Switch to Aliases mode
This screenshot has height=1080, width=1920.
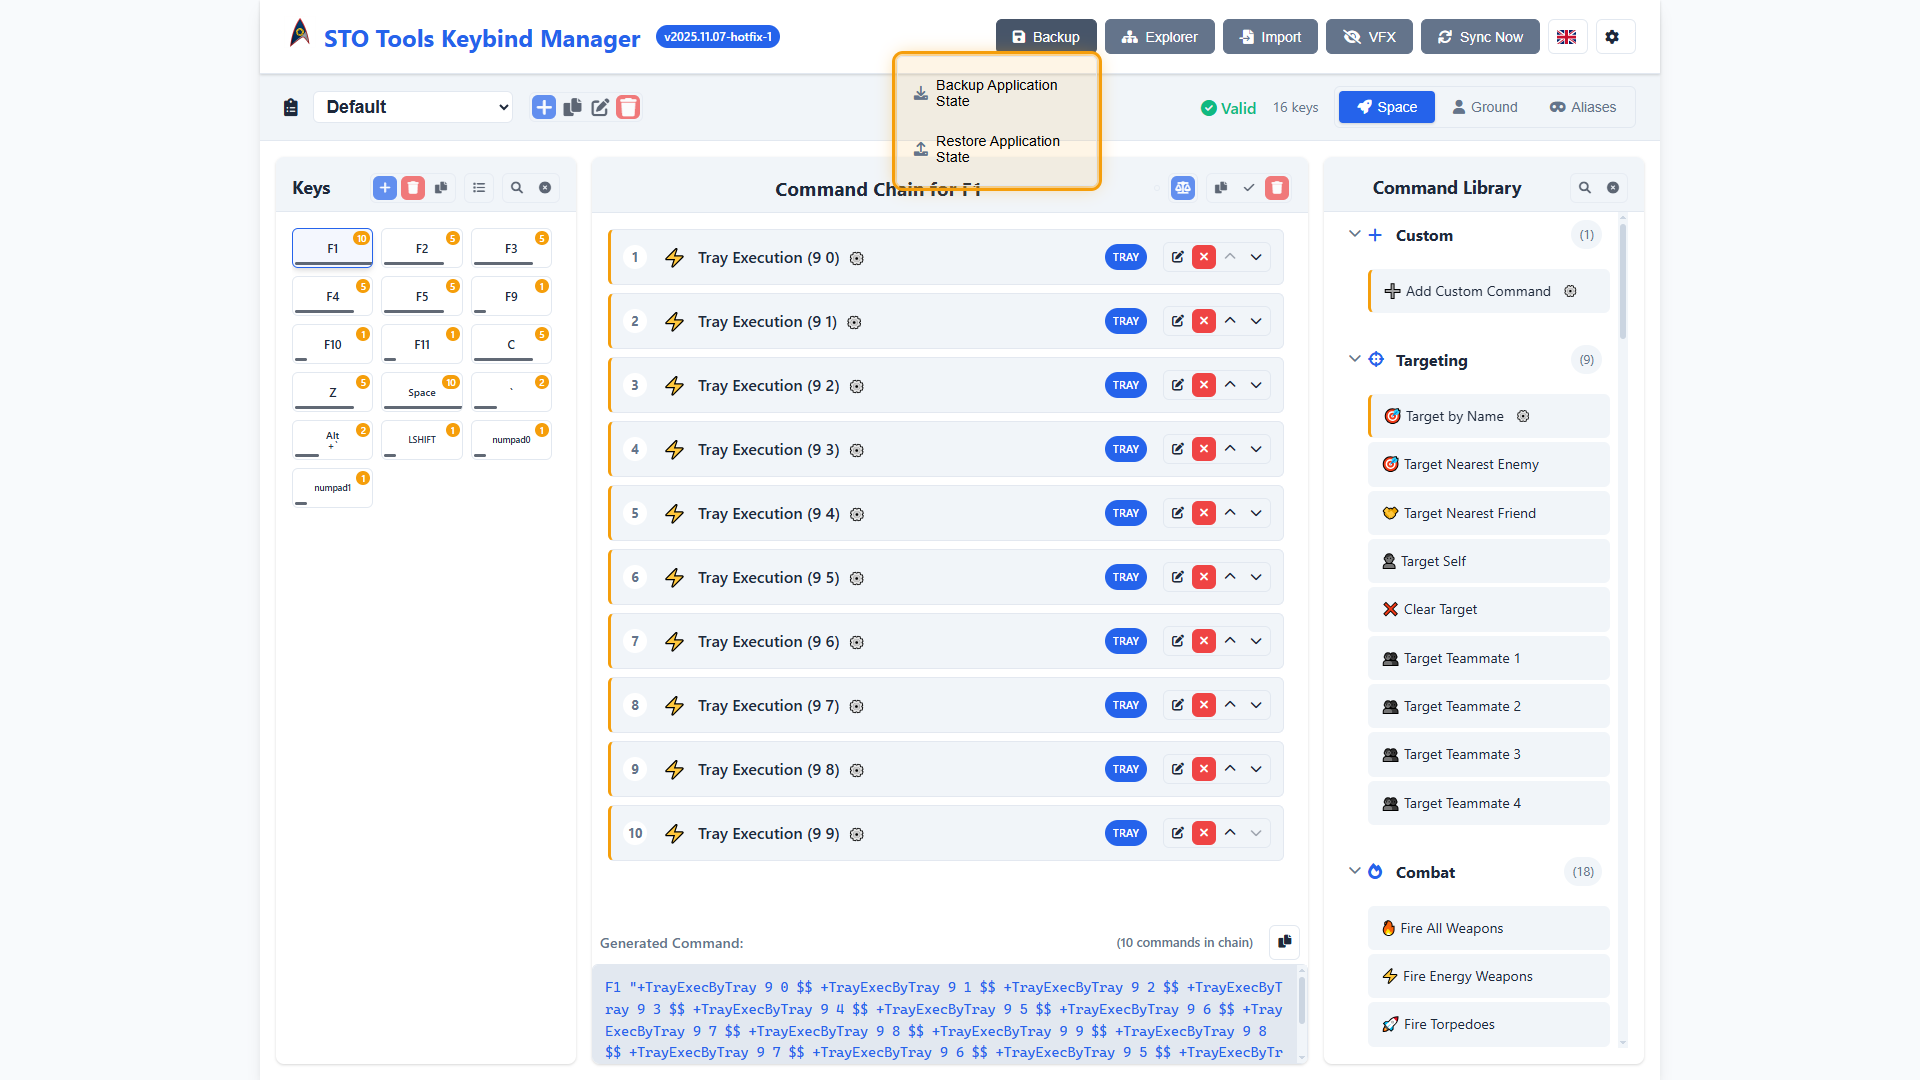tap(1582, 107)
